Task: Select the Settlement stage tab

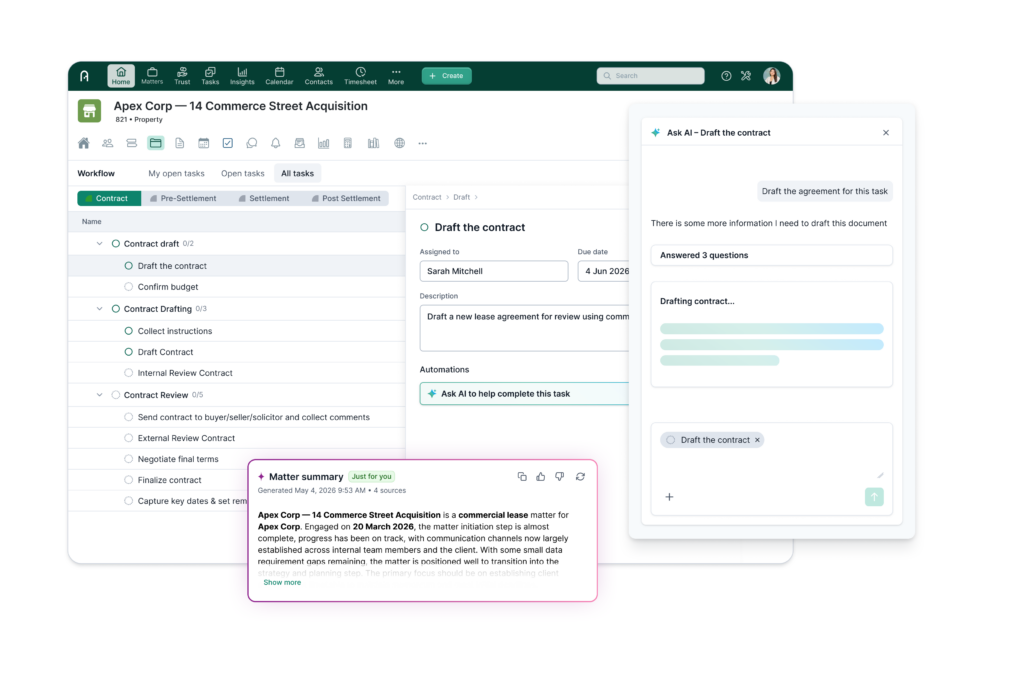Action: tap(264, 198)
